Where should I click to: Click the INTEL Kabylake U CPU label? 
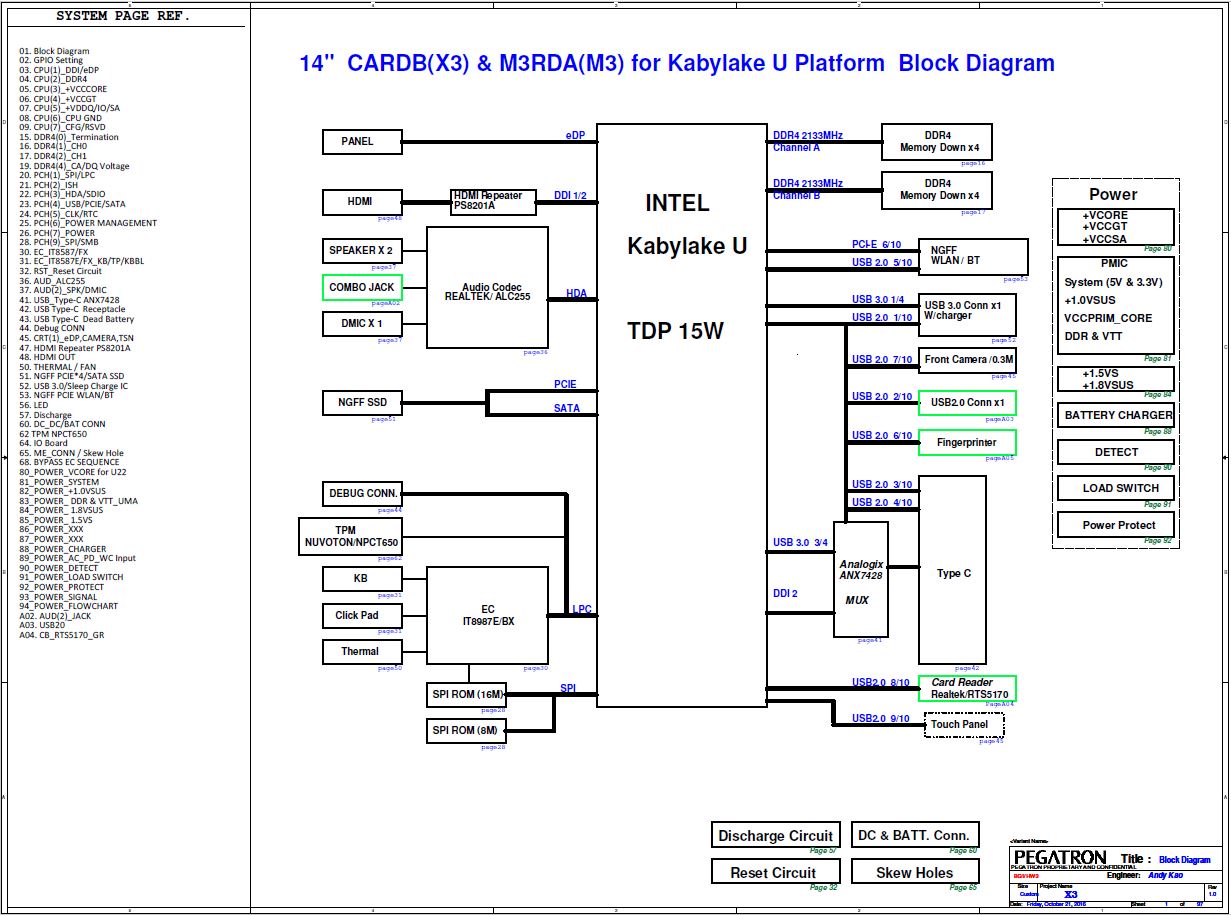coord(687,225)
